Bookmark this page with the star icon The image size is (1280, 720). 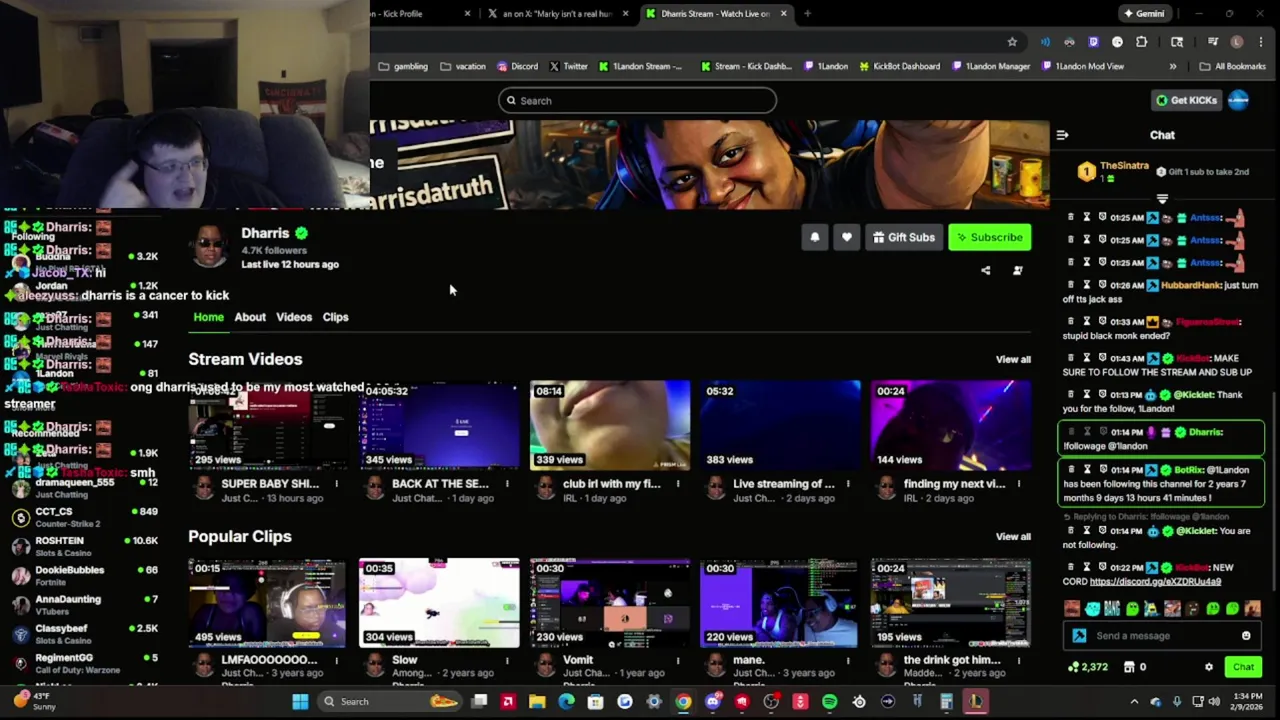[x=1012, y=42]
